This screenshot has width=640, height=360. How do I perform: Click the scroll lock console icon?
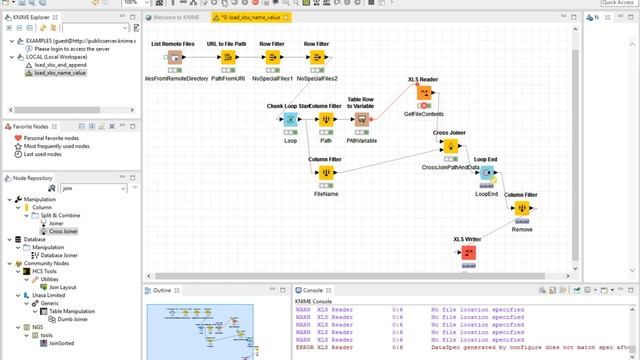pyautogui.click(x=552, y=290)
